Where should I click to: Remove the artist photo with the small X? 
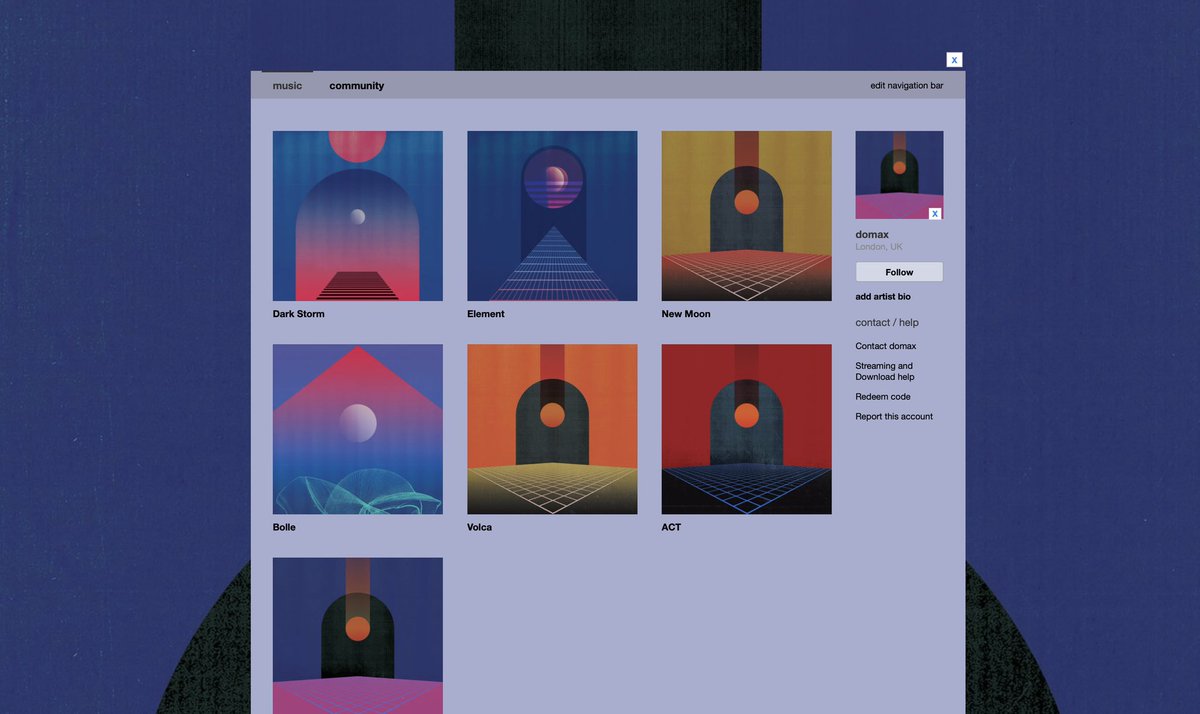935,213
